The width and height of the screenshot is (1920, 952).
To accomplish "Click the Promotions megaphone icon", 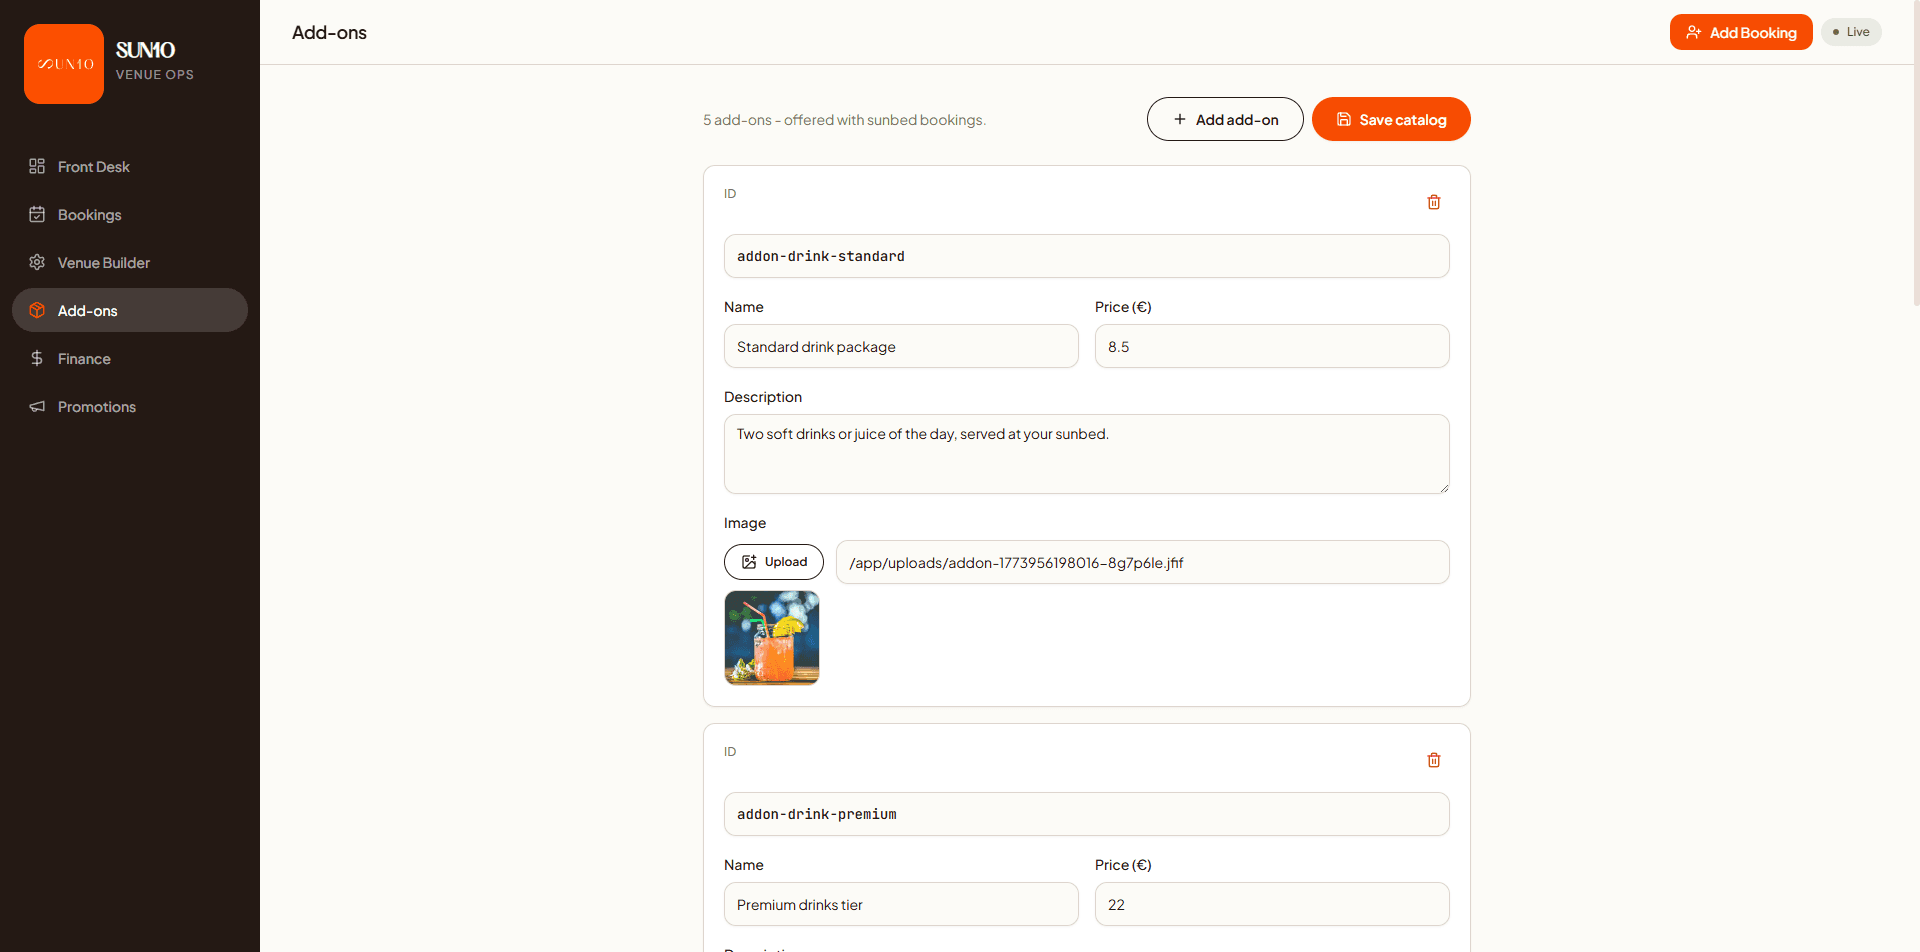I will [x=37, y=406].
